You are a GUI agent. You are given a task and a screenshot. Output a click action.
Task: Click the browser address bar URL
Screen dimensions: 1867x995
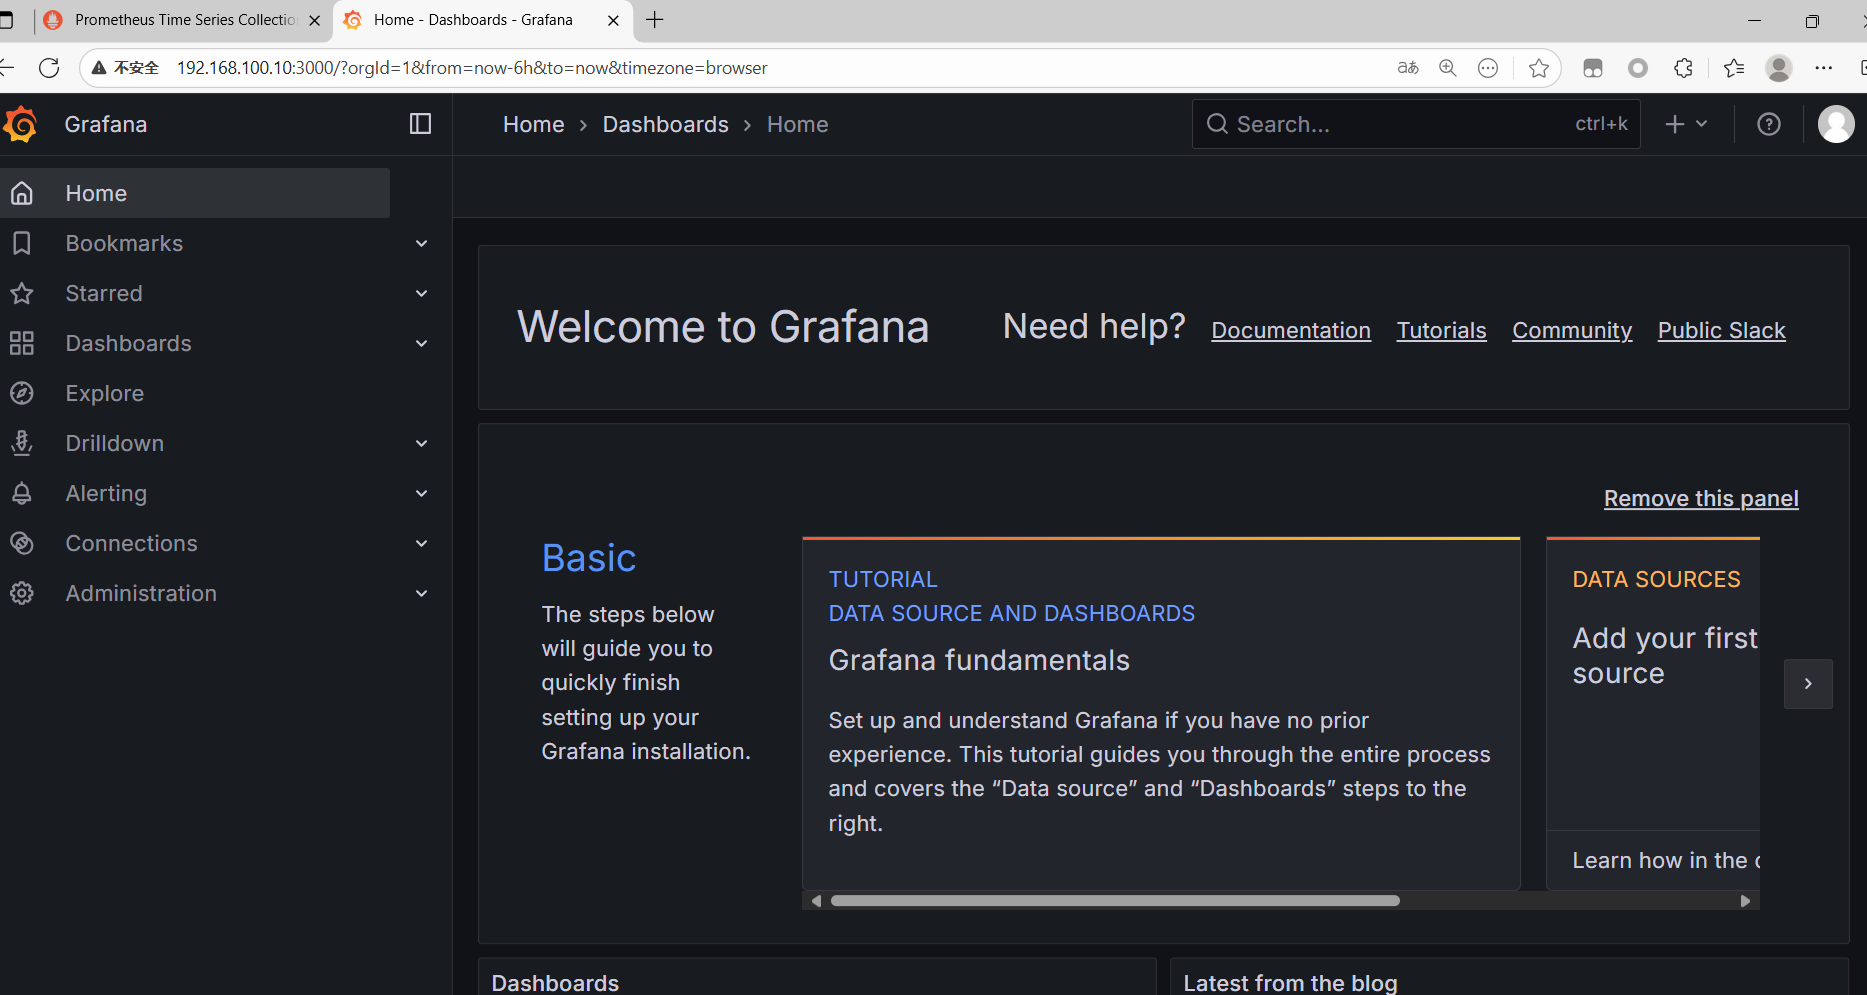pyautogui.click(x=472, y=68)
